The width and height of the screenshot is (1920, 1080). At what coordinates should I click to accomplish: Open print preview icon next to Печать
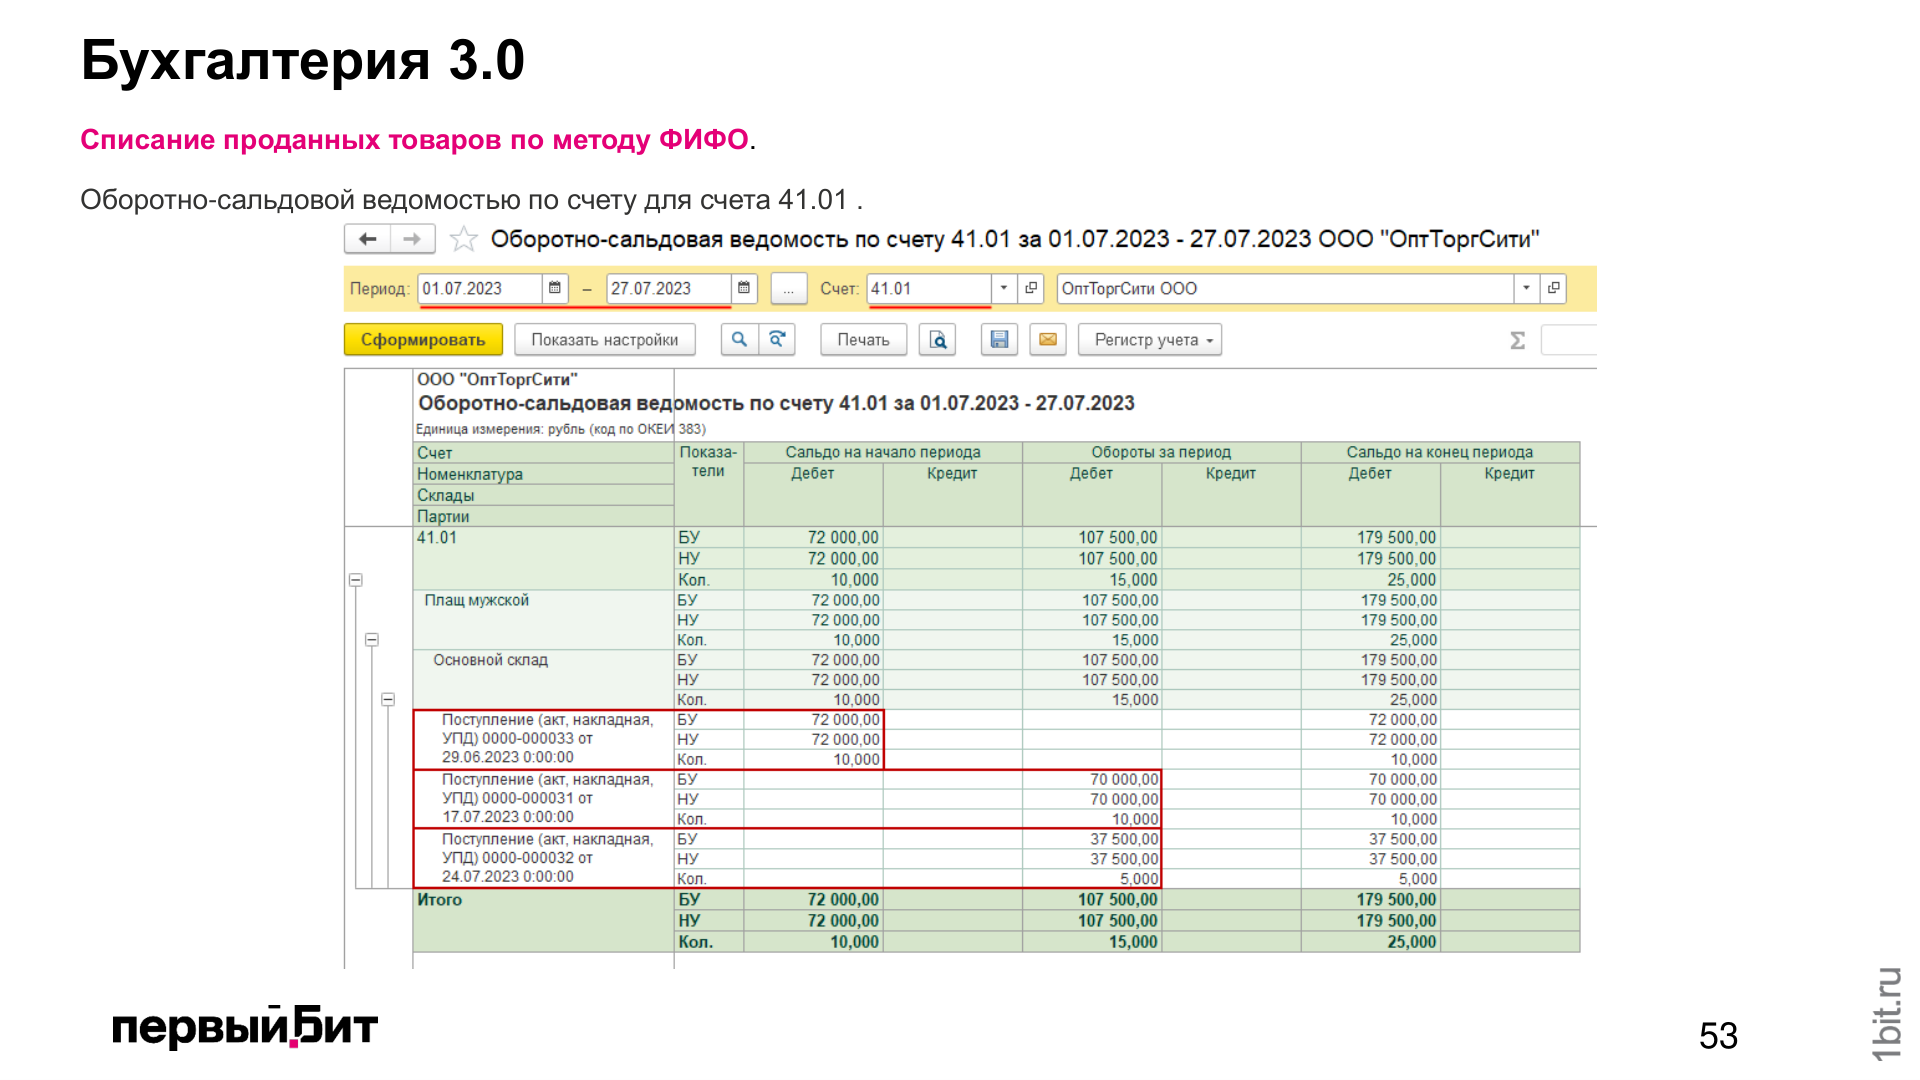tap(938, 340)
